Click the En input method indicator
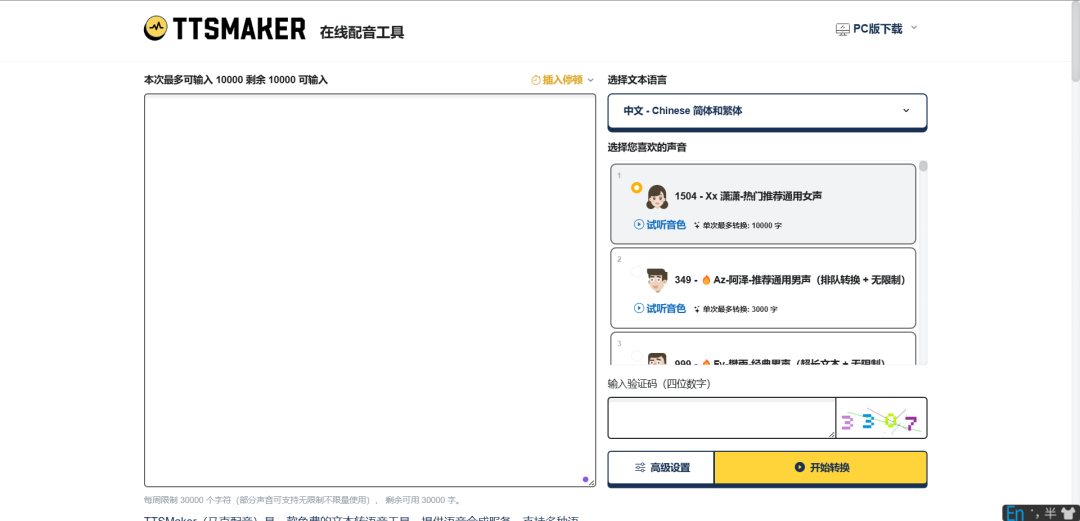Viewport: 1080px width, 521px height. coord(1015,513)
